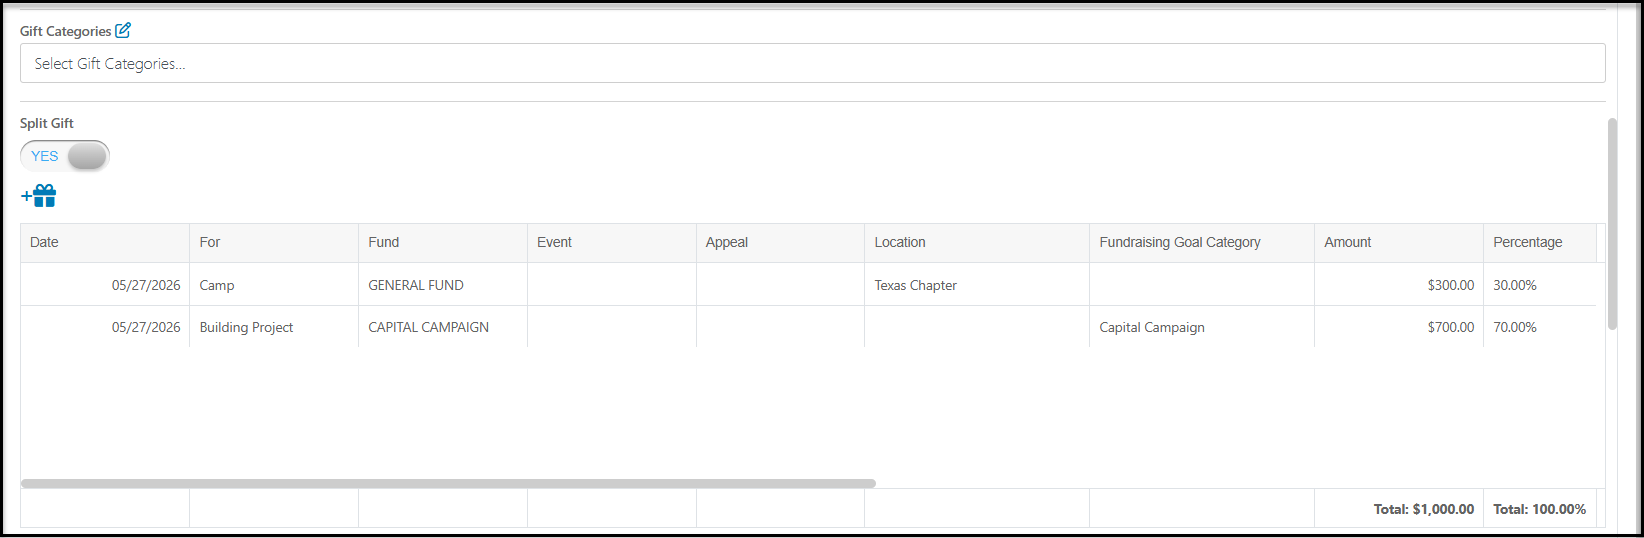Click the 30.00% percentage cell
Image resolution: width=1644 pixels, height=538 pixels.
[1540, 285]
